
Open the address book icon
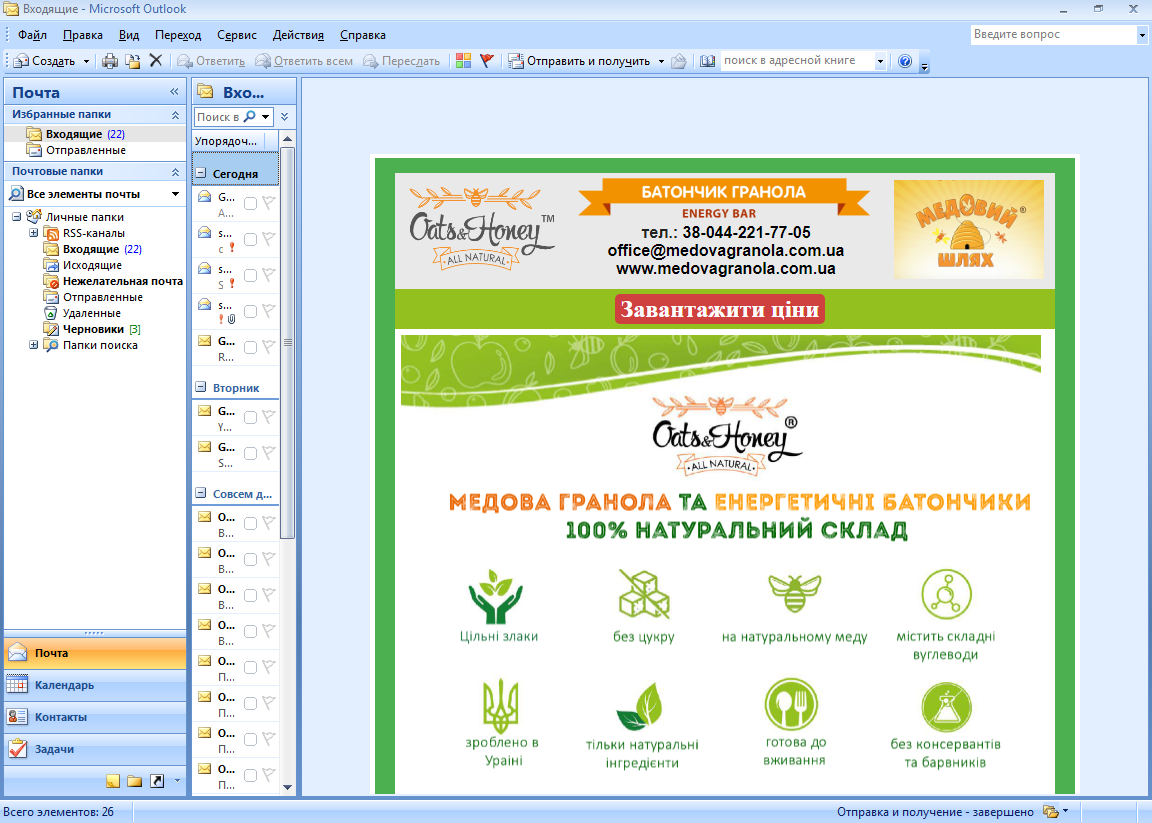pos(708,61)
